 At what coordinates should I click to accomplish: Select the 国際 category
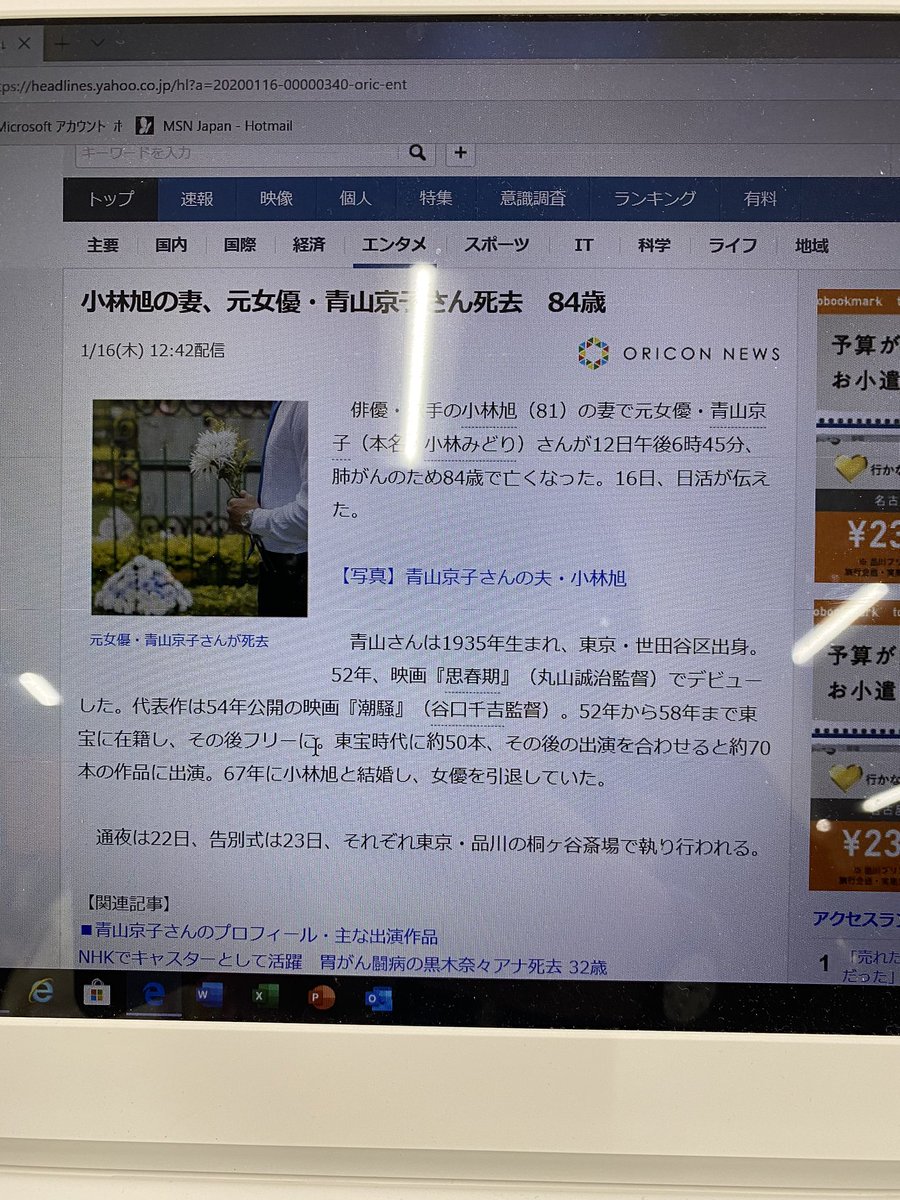pos(240,245)
